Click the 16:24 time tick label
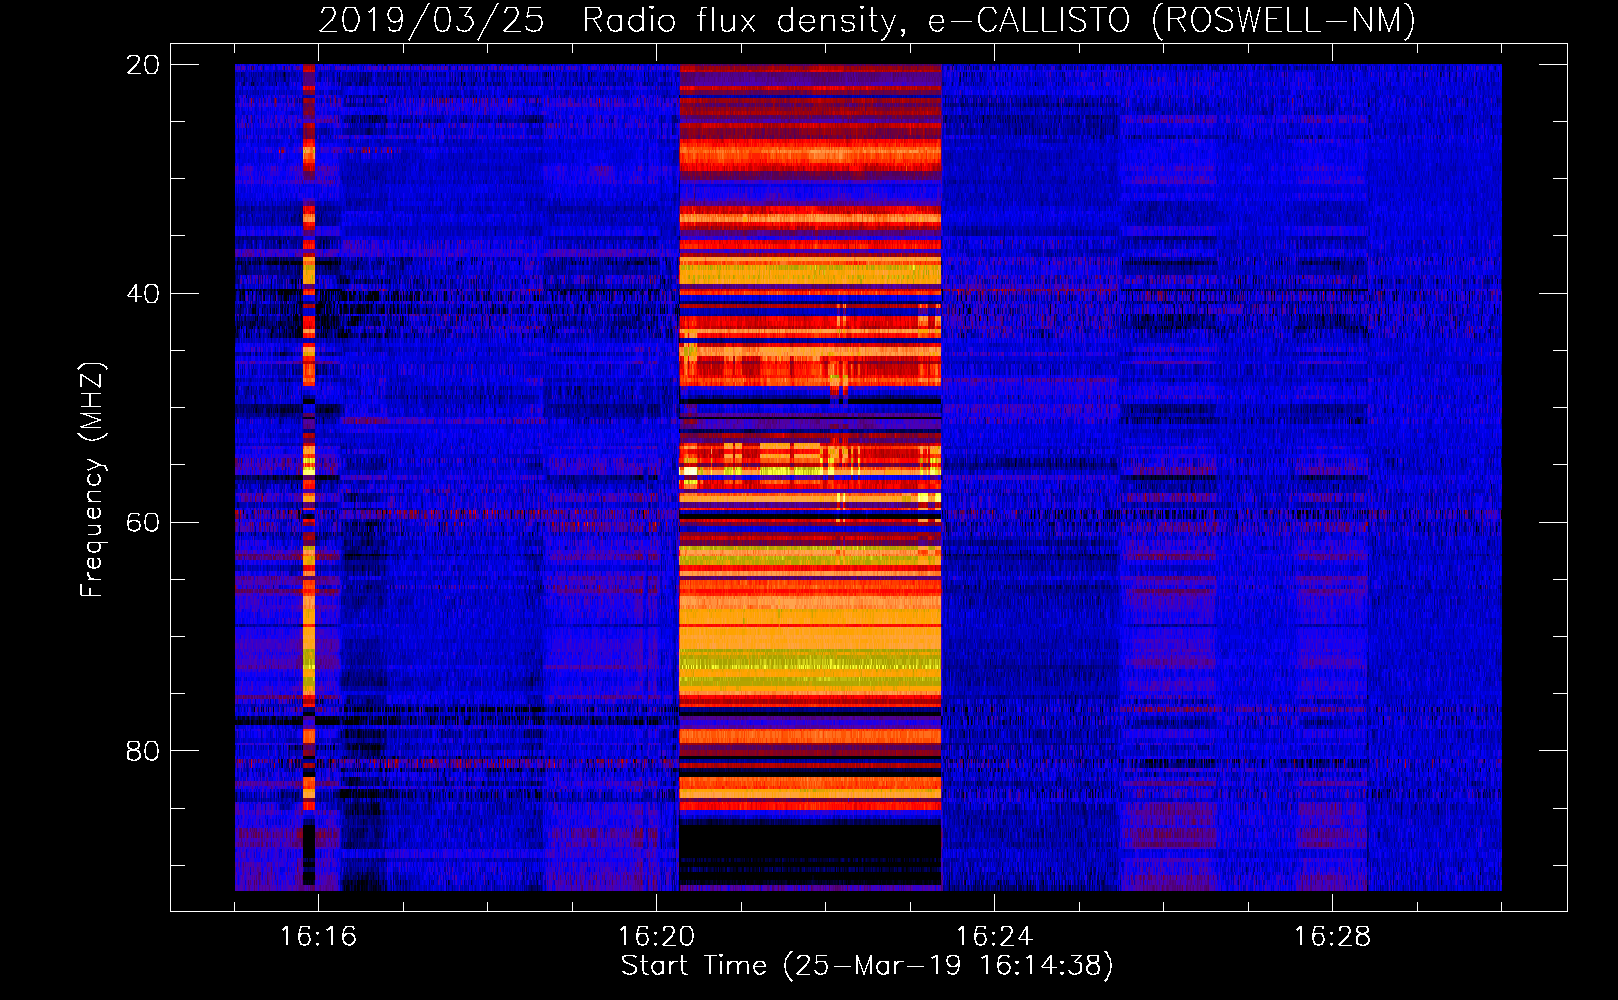The width and height of the screenshot is (1618, 1000). click(x=994, y=937)
